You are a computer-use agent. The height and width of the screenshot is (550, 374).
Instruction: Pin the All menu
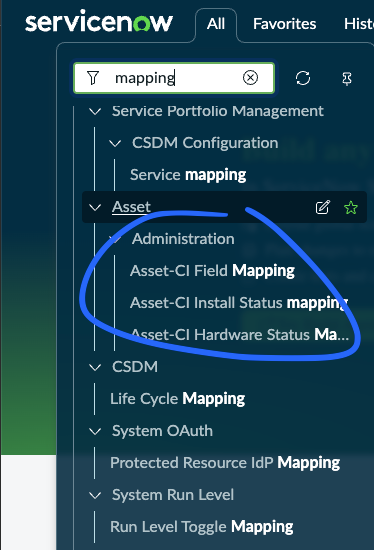pos(347,79)
